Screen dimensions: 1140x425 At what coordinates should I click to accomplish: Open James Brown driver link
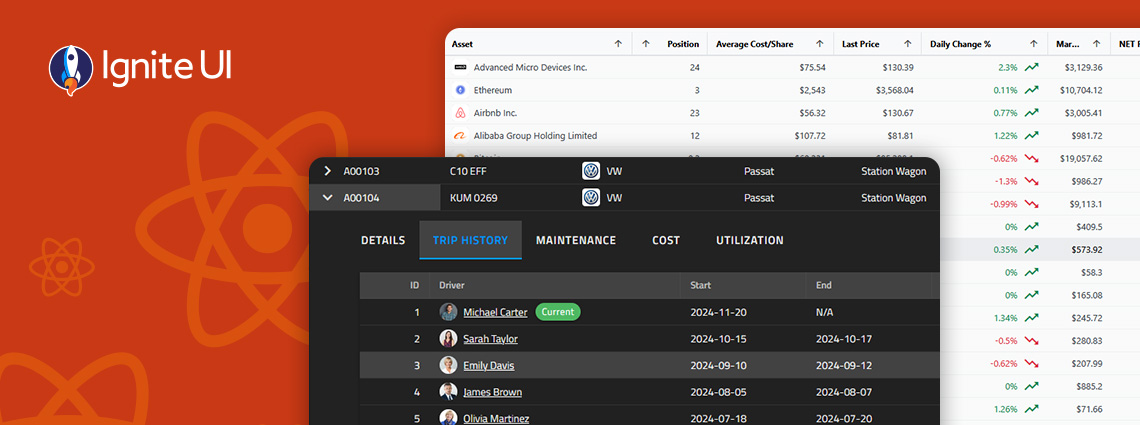pos(492,392)
